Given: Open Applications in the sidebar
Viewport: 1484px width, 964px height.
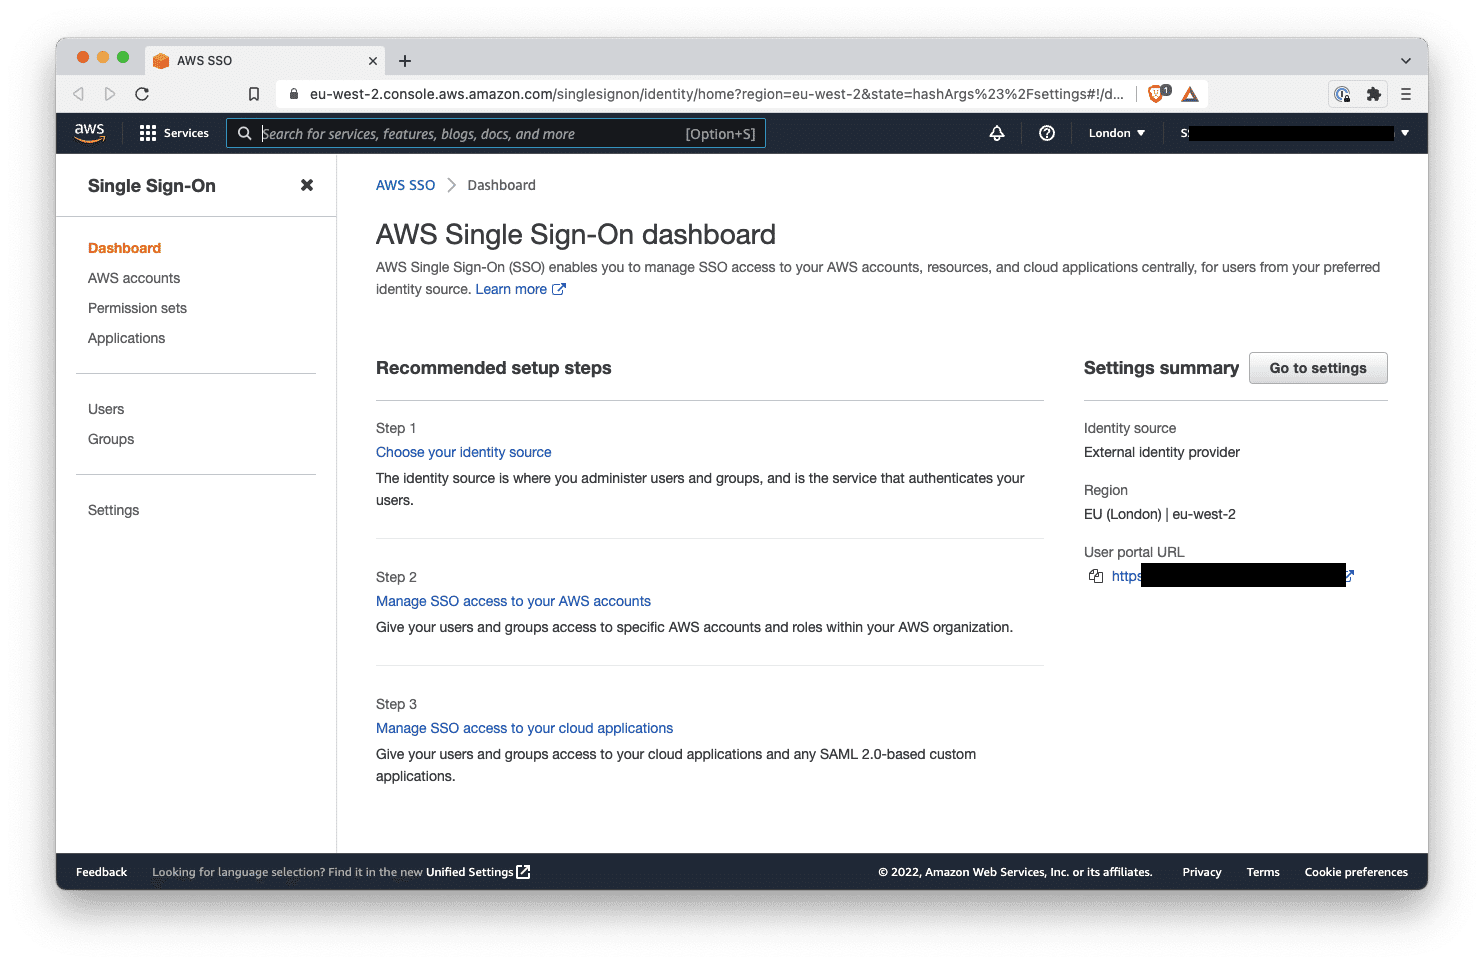Looking at the screenshot, I should pos(126,338).
